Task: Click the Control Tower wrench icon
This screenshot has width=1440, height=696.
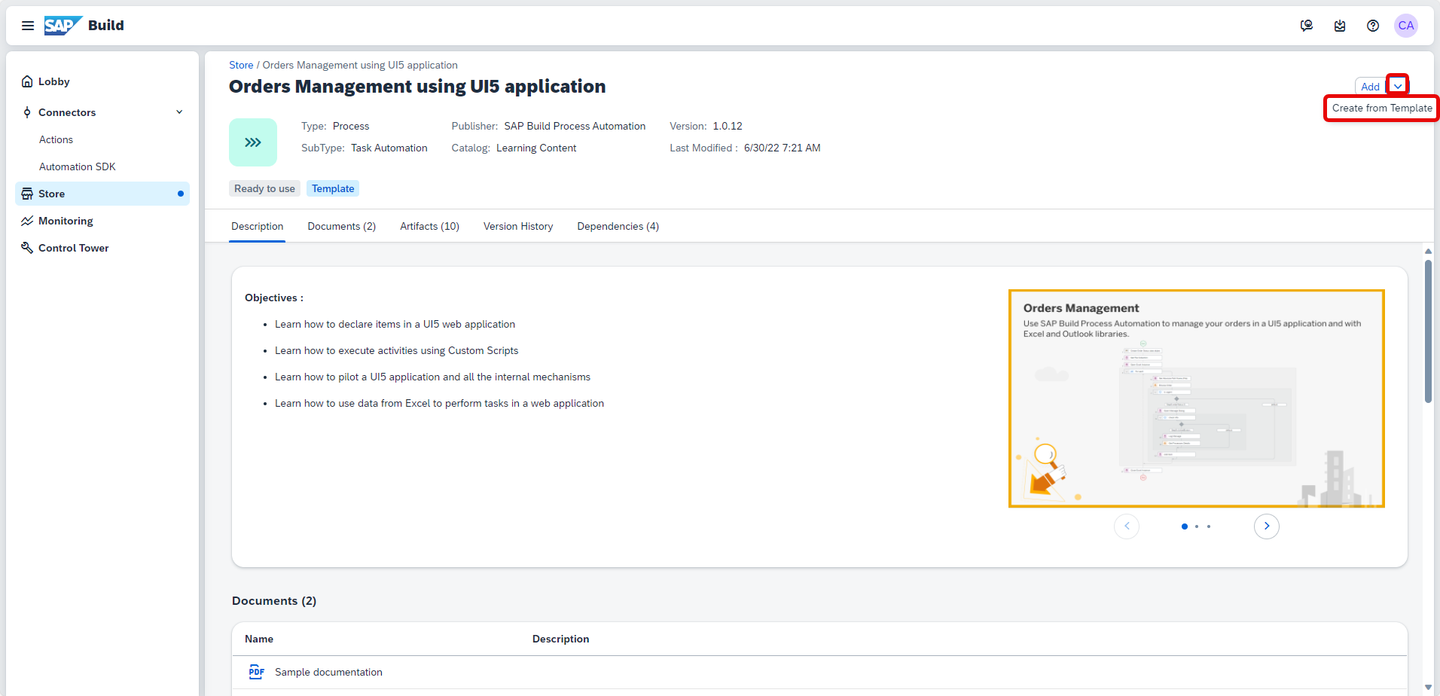Action: pyautogui.click(x=27, y=248)
